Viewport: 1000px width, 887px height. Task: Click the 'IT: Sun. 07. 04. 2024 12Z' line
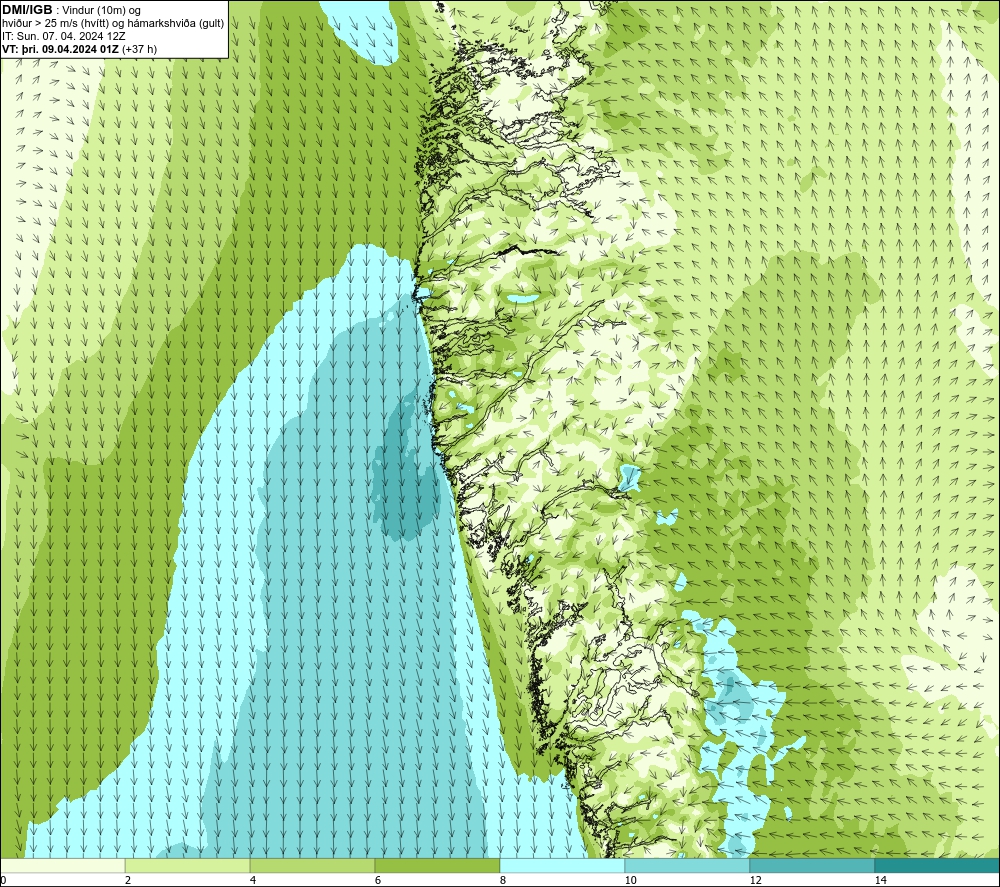click(x=63, y=36)
